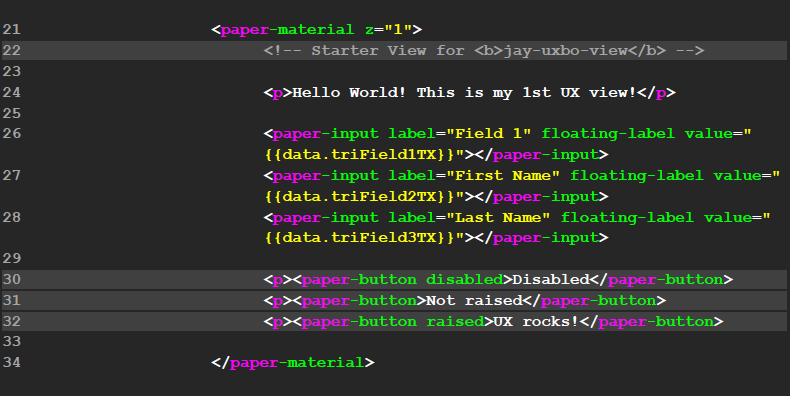Click line number 26 in the gutter
This screenshot has width=790, height=396.
[12, 134]
